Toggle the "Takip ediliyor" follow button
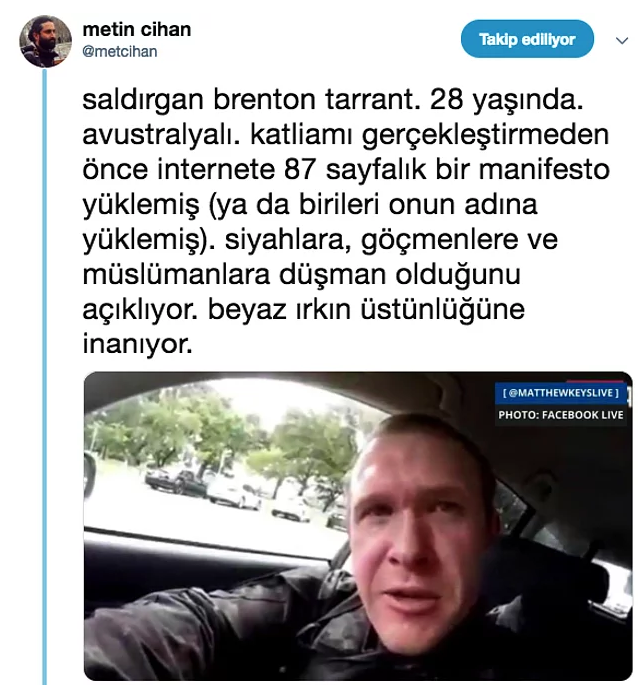Image resolution: width=642 pixels, height=685 pixels. tap(527, 39)
